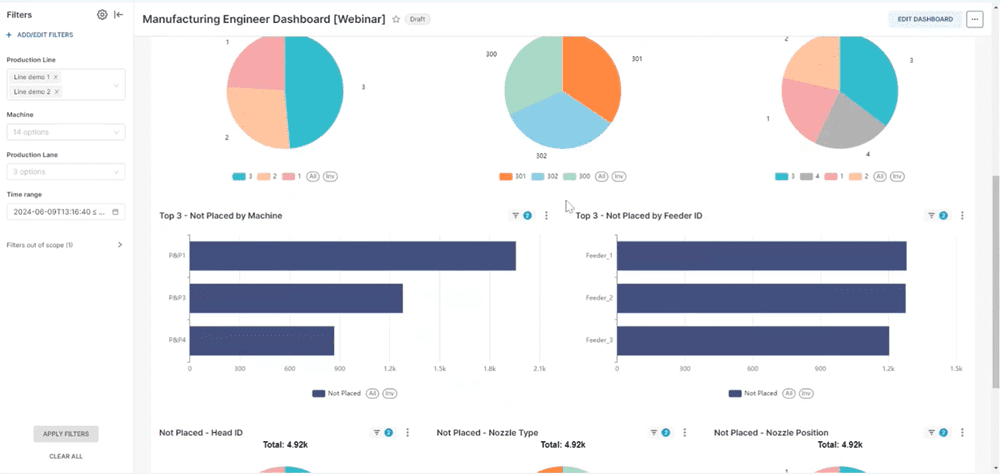Click Inv in machine chart legend

[x=390, y=394]
